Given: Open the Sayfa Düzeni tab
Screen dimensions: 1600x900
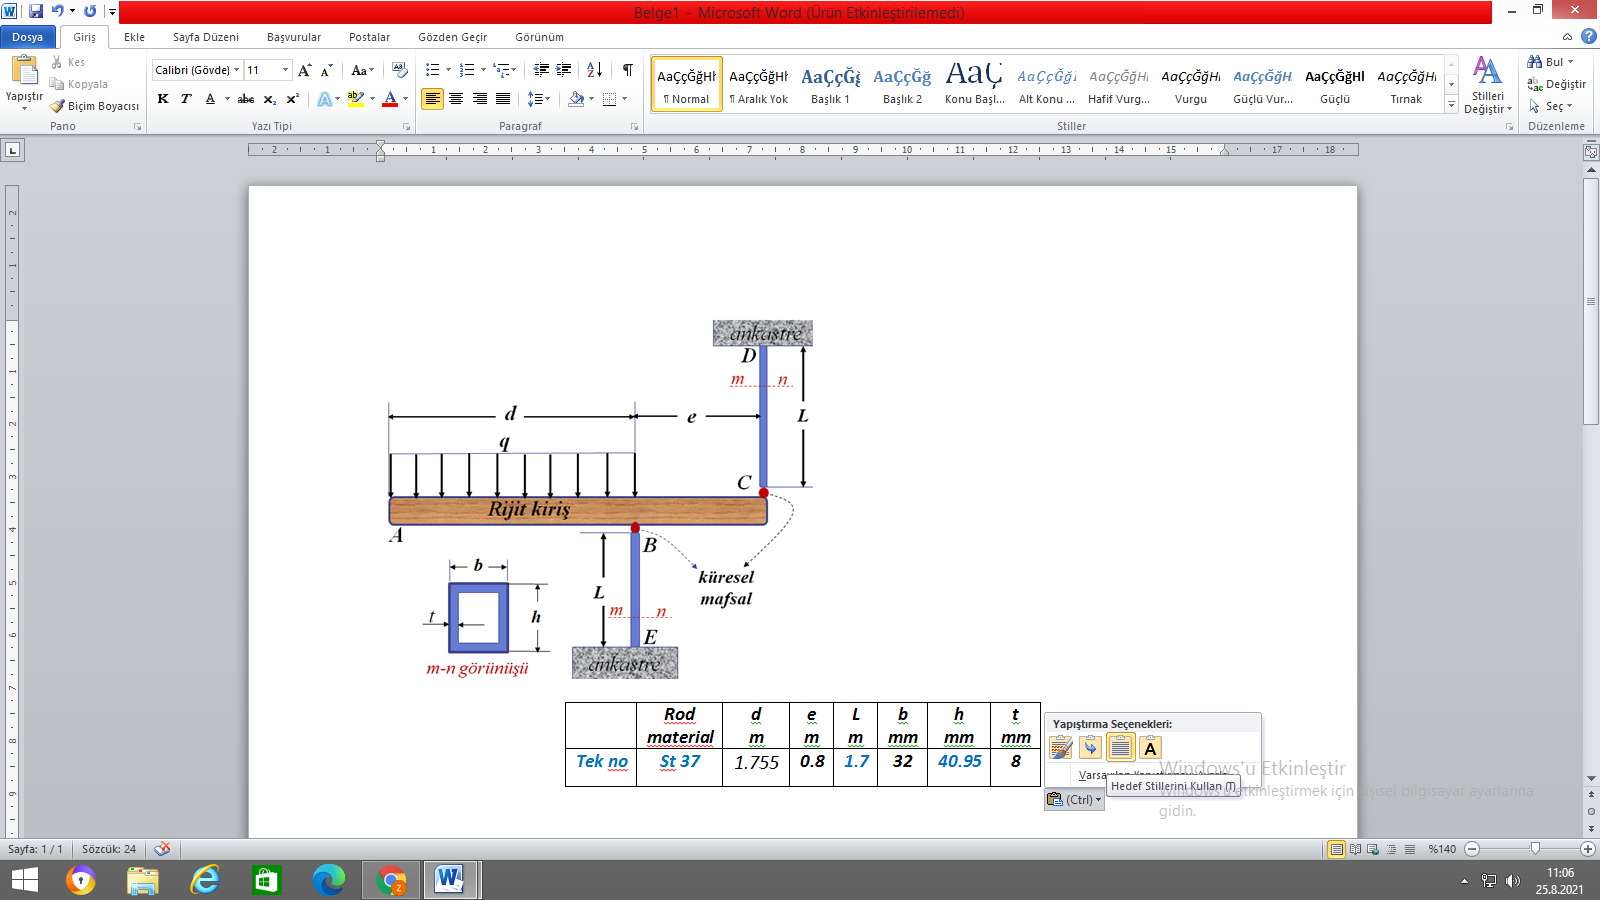Looking at the screenshot, I should tap(205, 37).
